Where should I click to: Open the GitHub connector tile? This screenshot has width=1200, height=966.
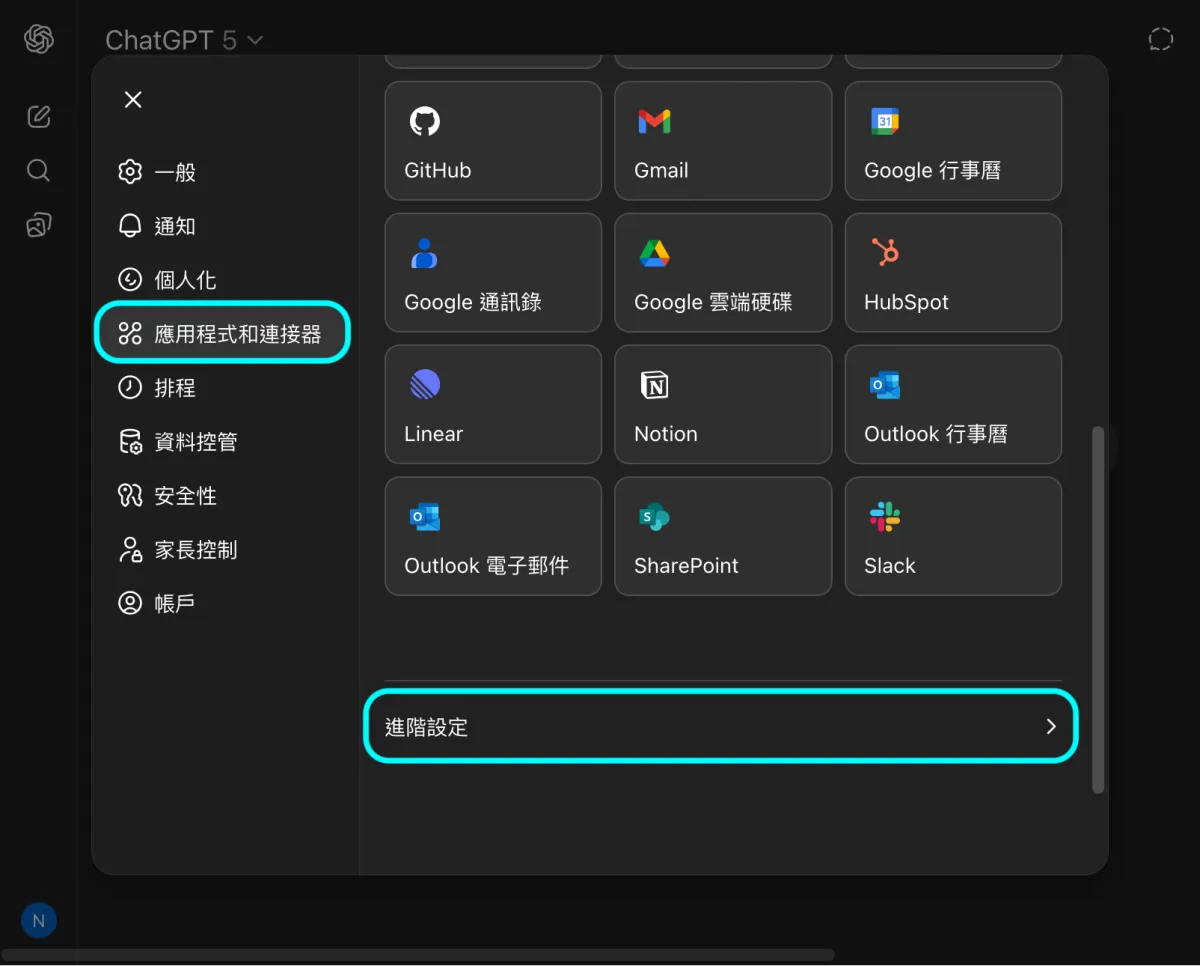pyautogui.click(x=492, y=141)
